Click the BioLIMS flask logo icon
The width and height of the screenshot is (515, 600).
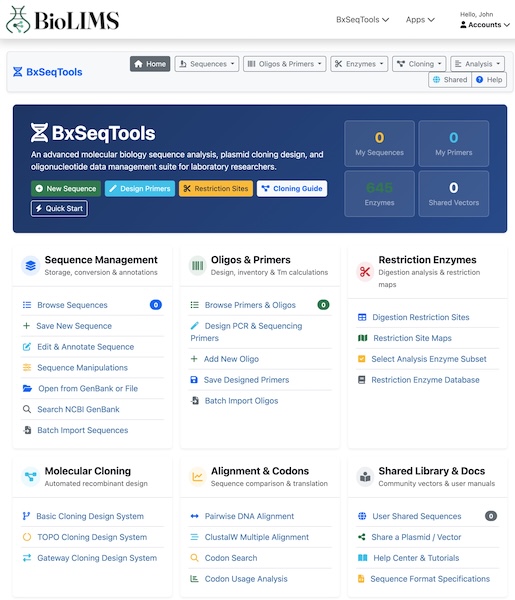tap(18, 20)
